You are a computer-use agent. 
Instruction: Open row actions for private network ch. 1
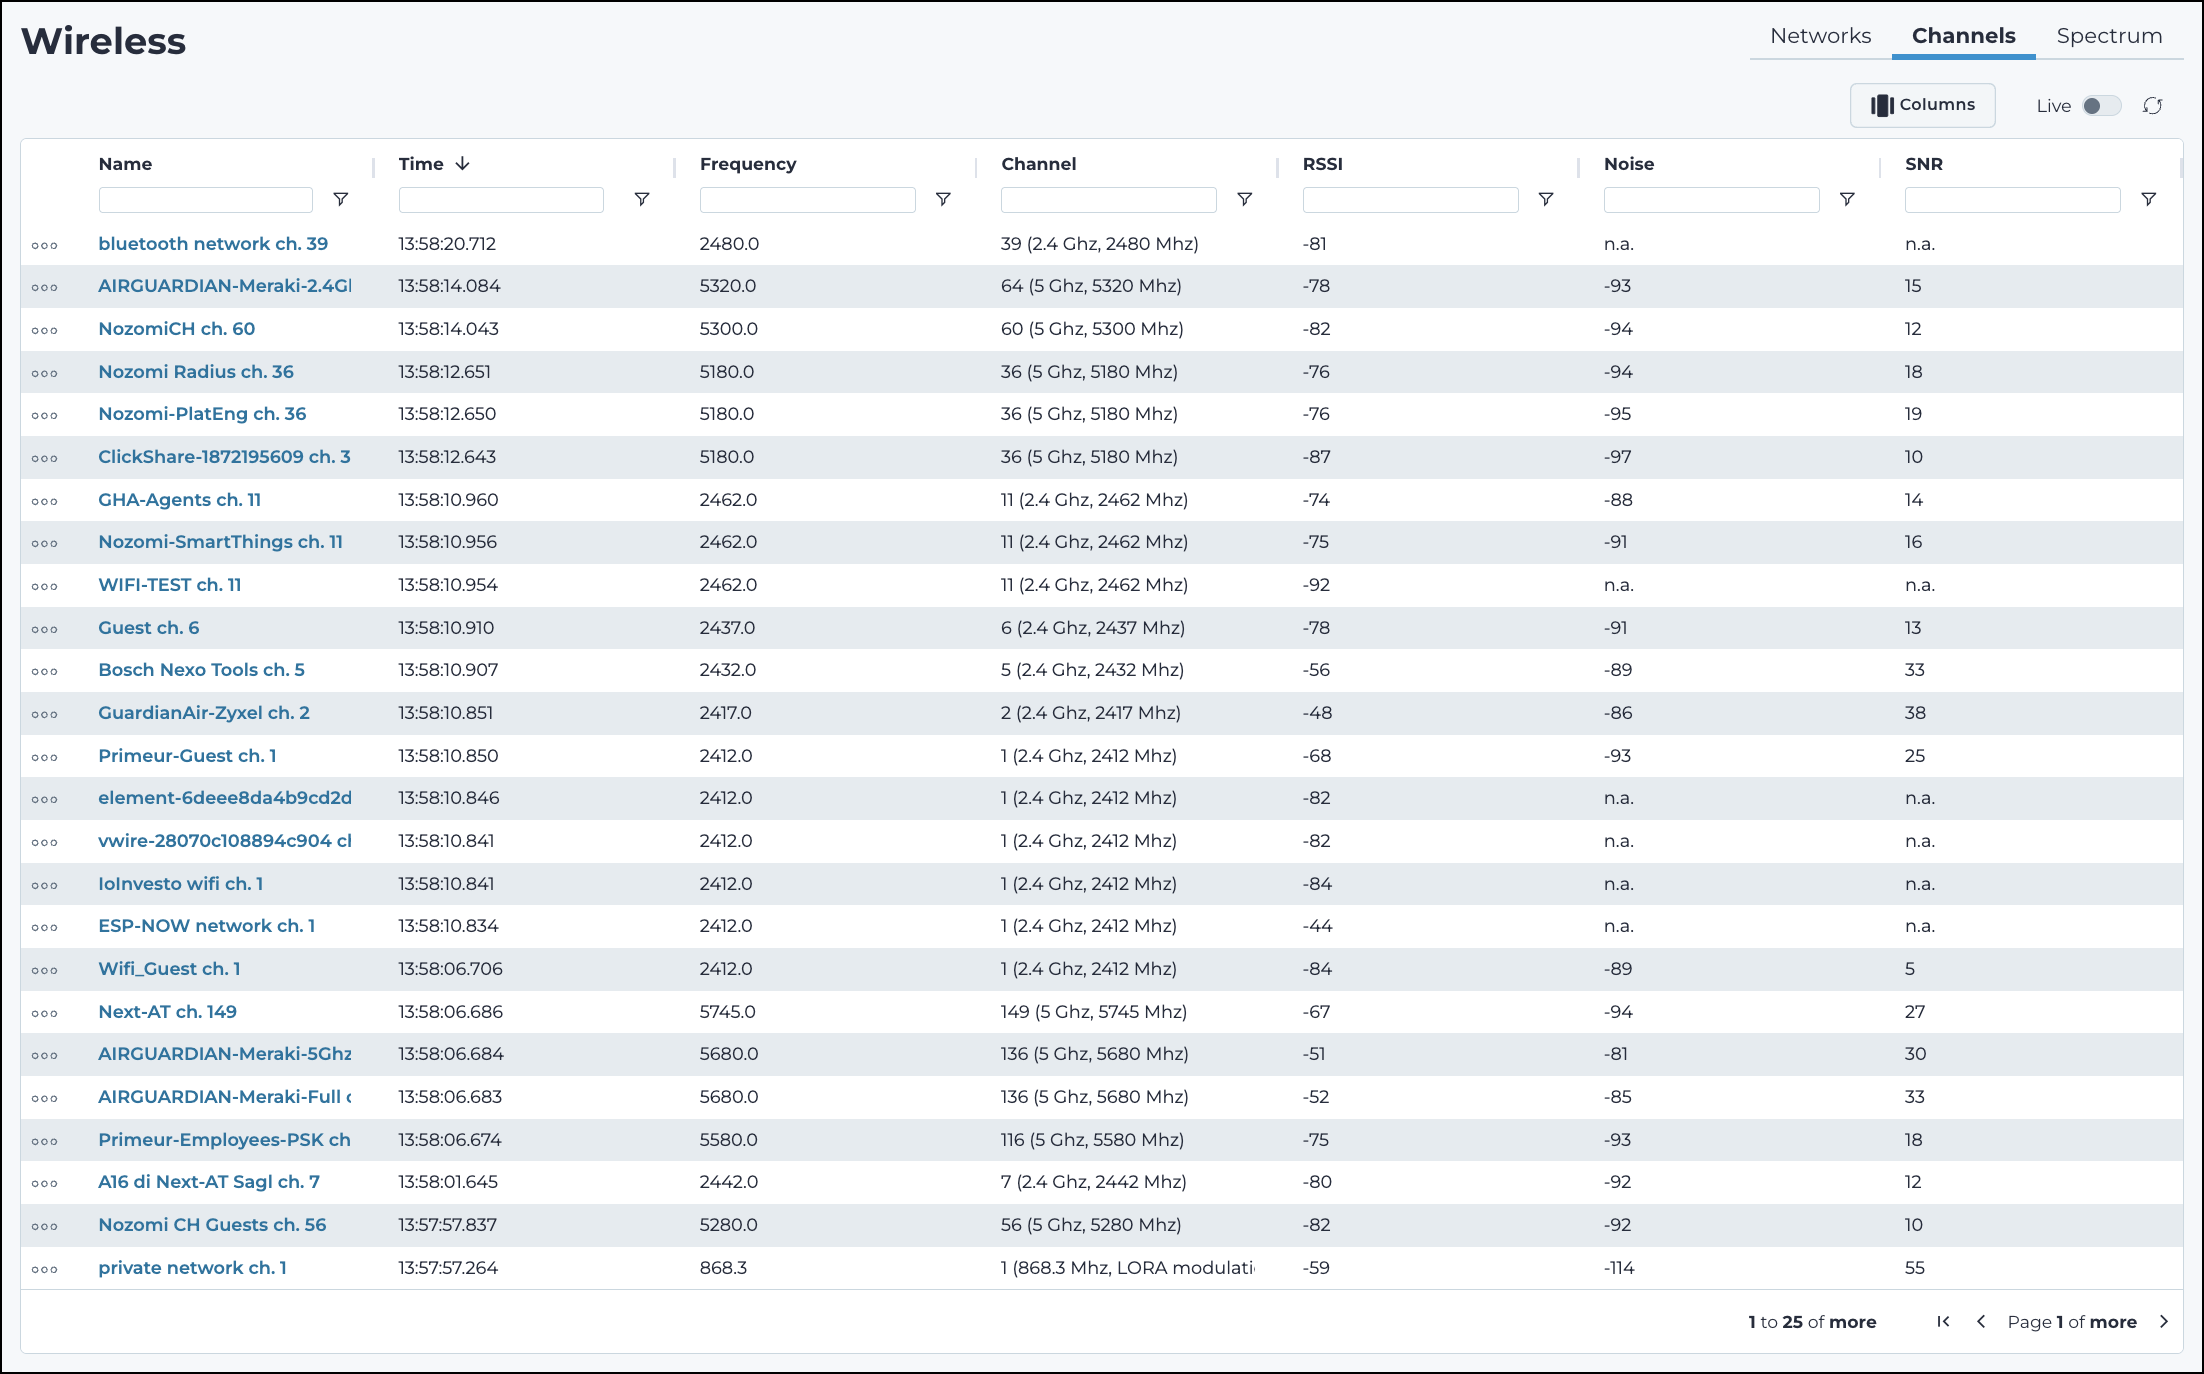pos(45,1269)
